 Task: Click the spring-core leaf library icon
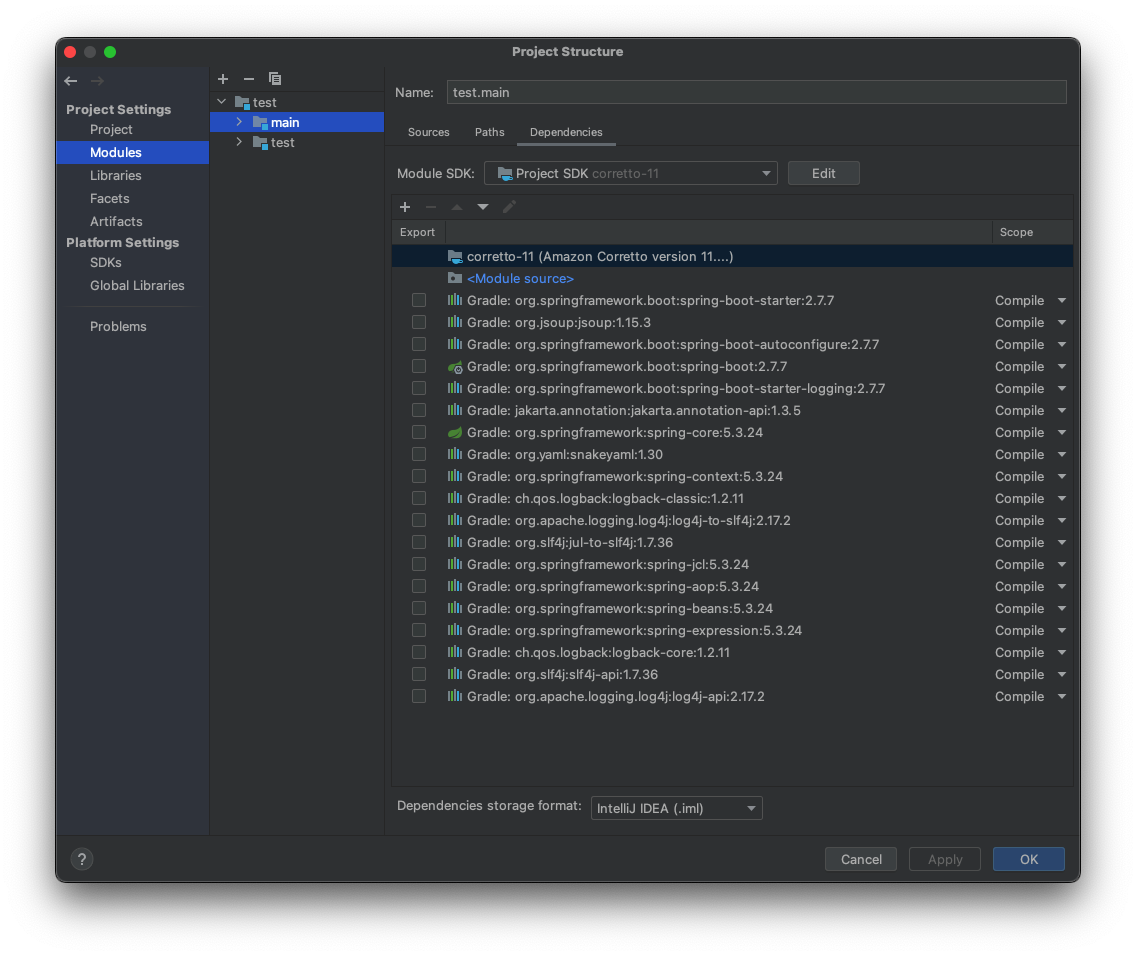(x=455, y=432)
